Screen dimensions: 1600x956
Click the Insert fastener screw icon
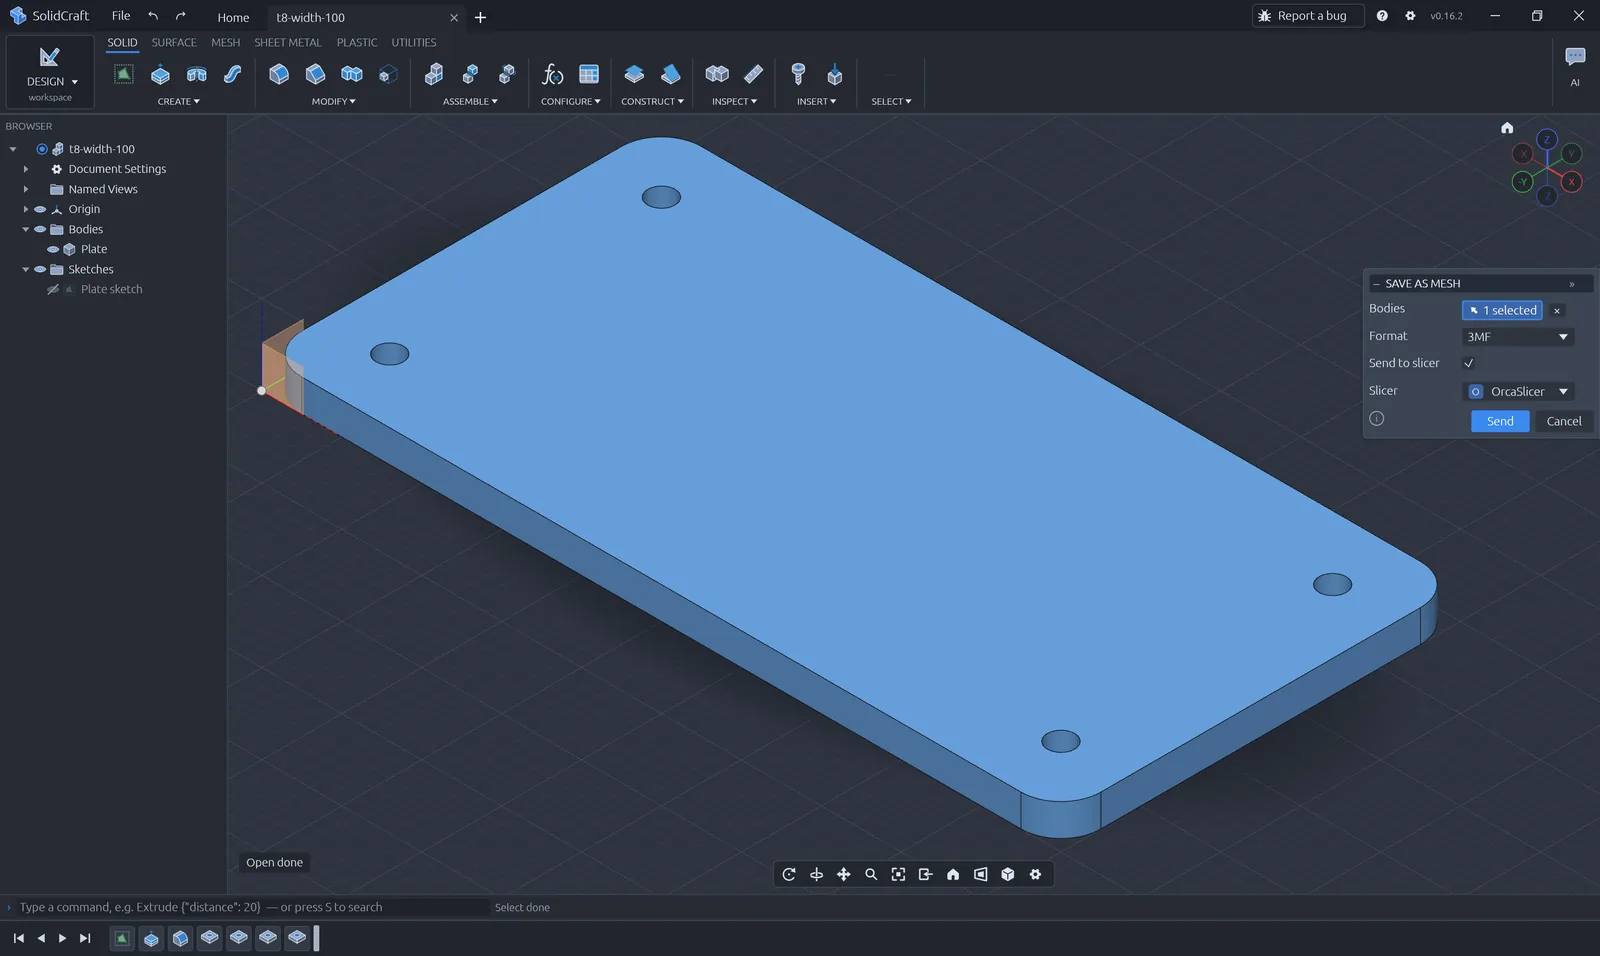click(798, 74)
